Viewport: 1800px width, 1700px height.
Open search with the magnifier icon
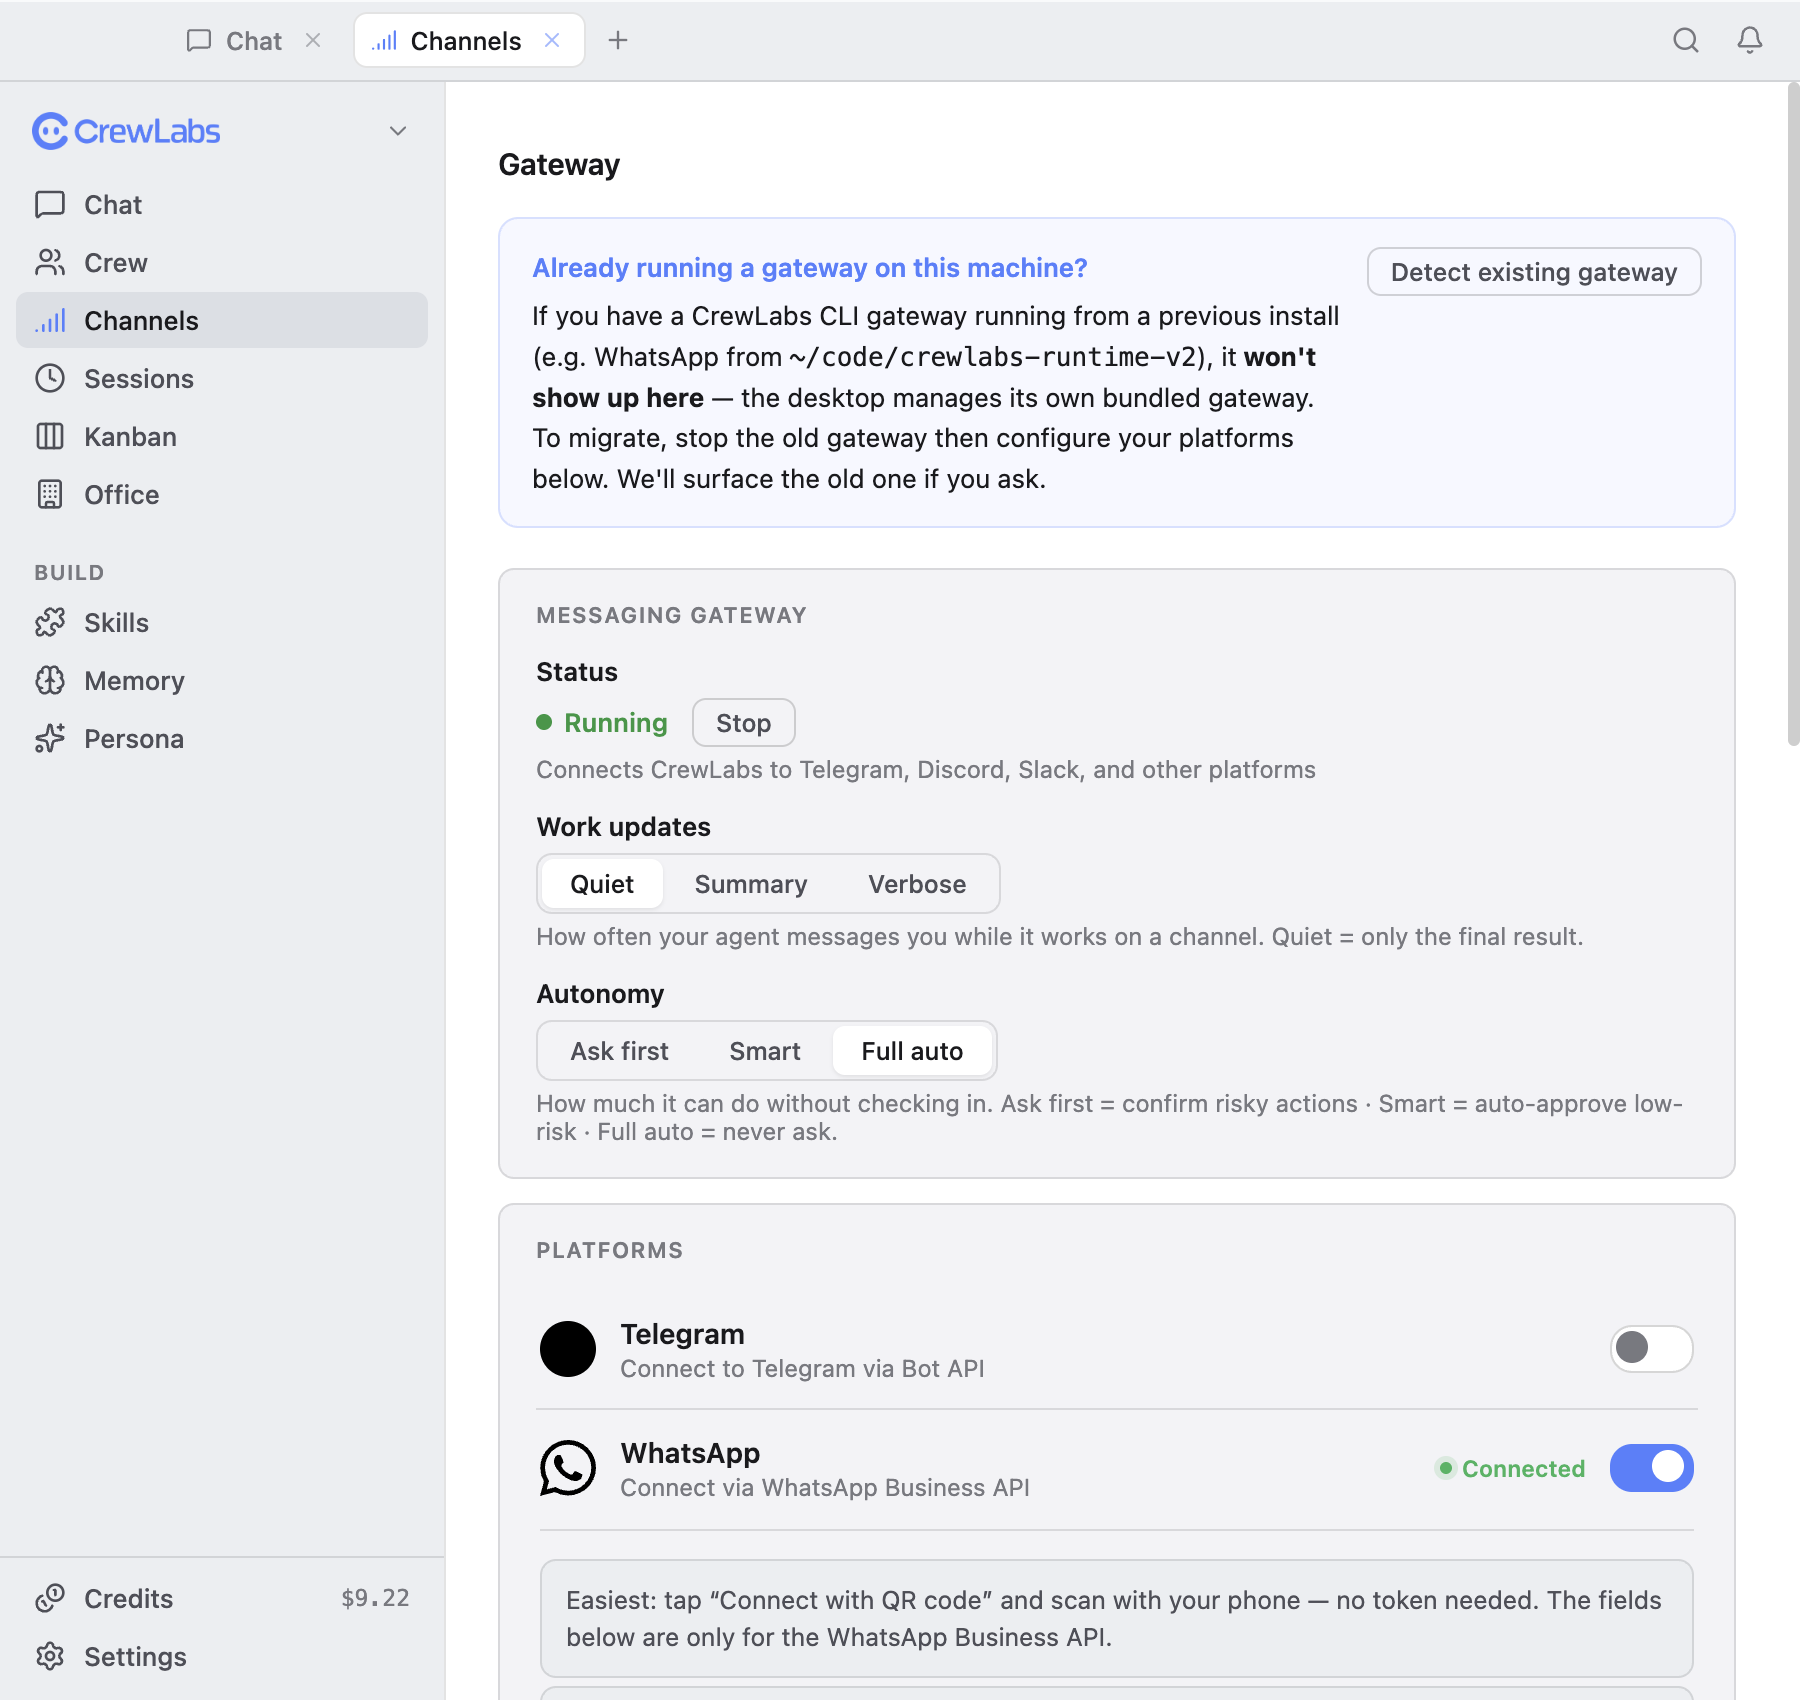pos(1686,40)
